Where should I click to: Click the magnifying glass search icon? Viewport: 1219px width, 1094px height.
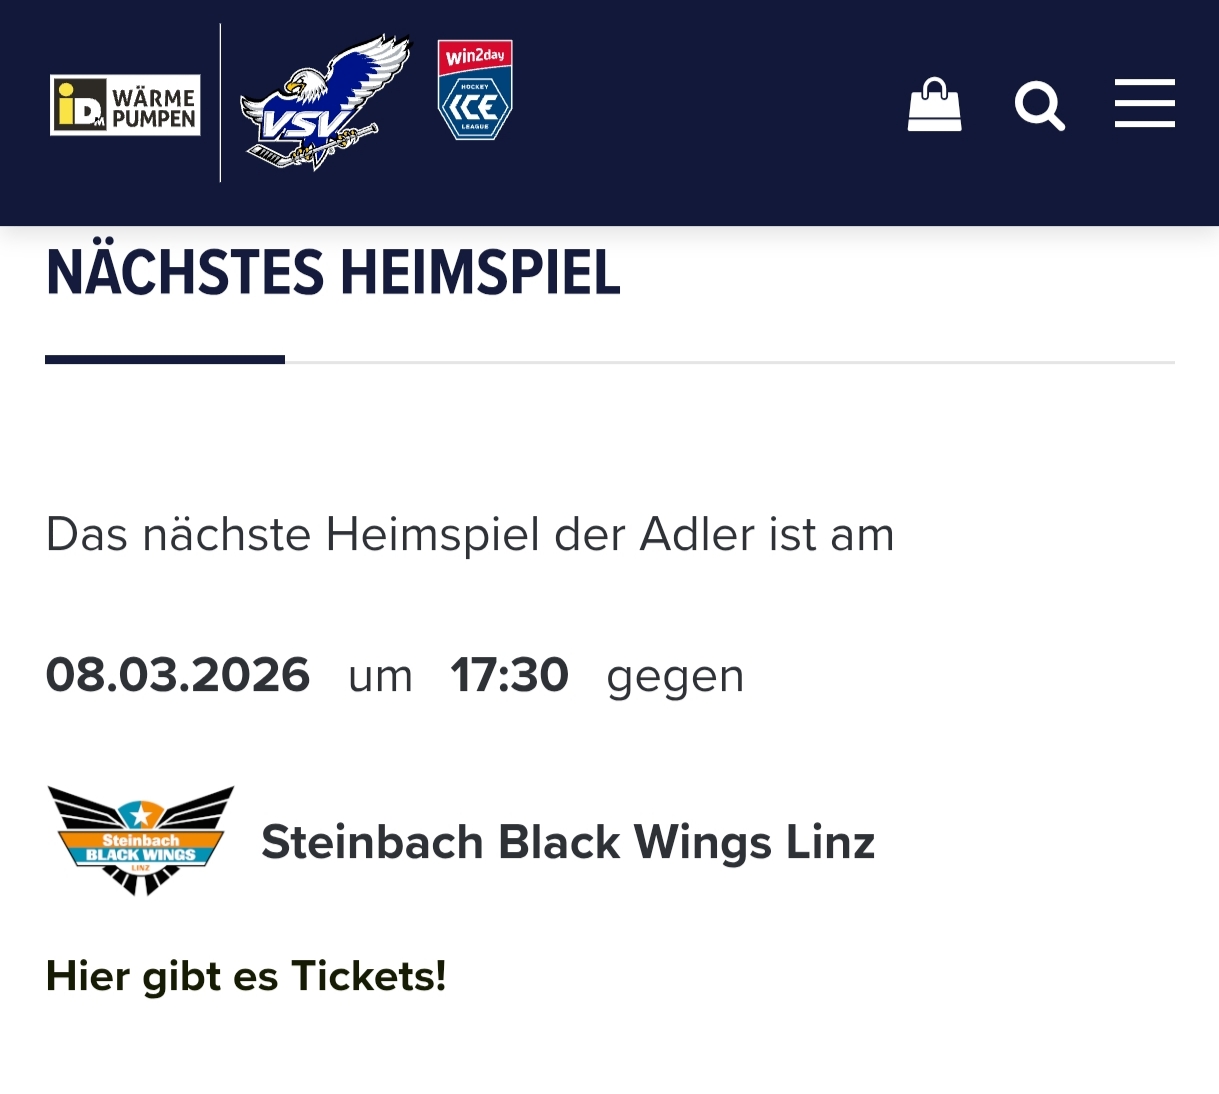1039,106
